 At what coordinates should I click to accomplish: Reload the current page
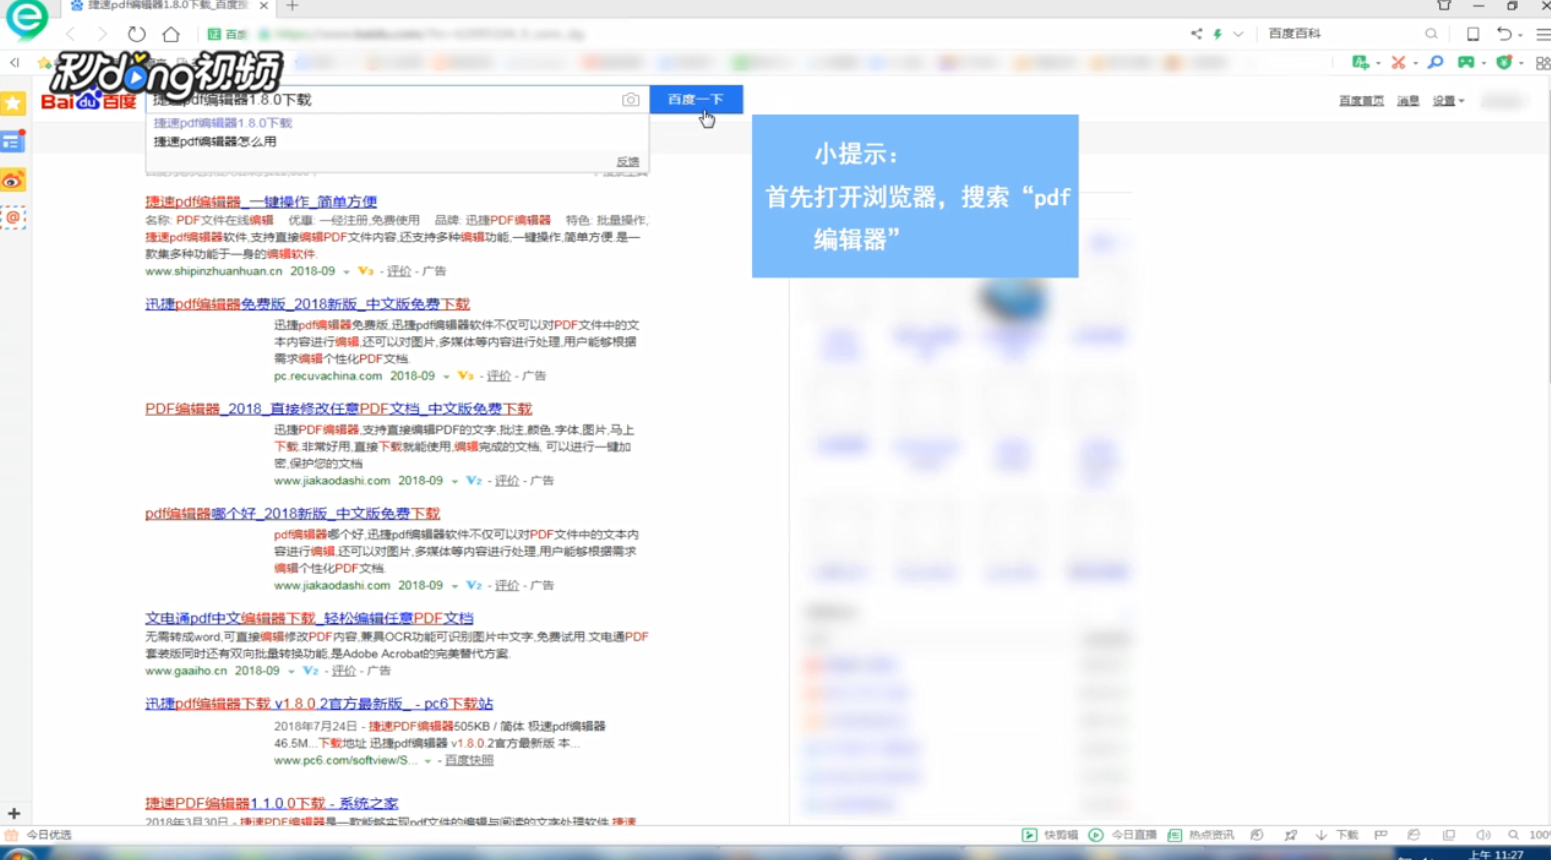136,34
